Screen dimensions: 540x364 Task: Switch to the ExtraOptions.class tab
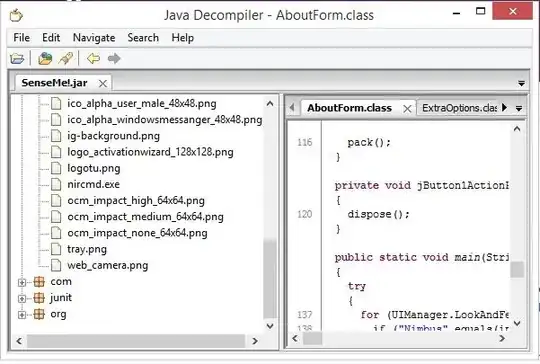[459, 108]
